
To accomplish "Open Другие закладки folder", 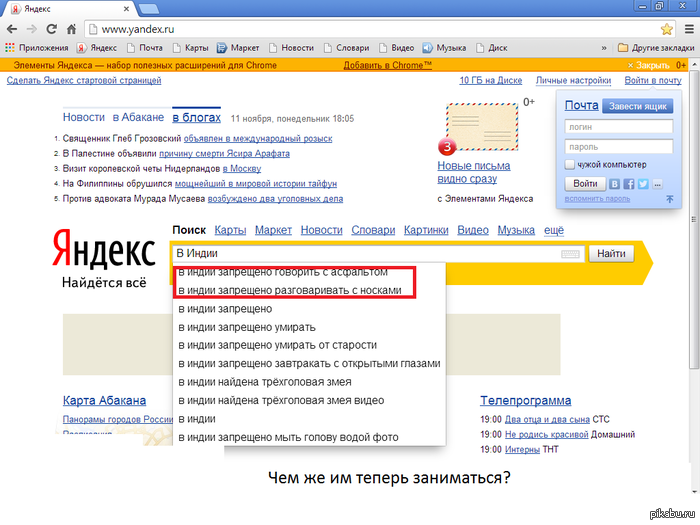I will (656, 48).
